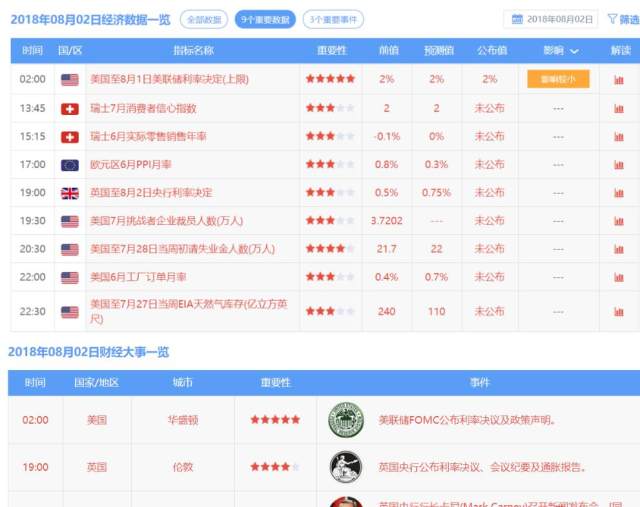Open chart icon for 瑞士6月实际零售销售年率 row

(619, 137)
